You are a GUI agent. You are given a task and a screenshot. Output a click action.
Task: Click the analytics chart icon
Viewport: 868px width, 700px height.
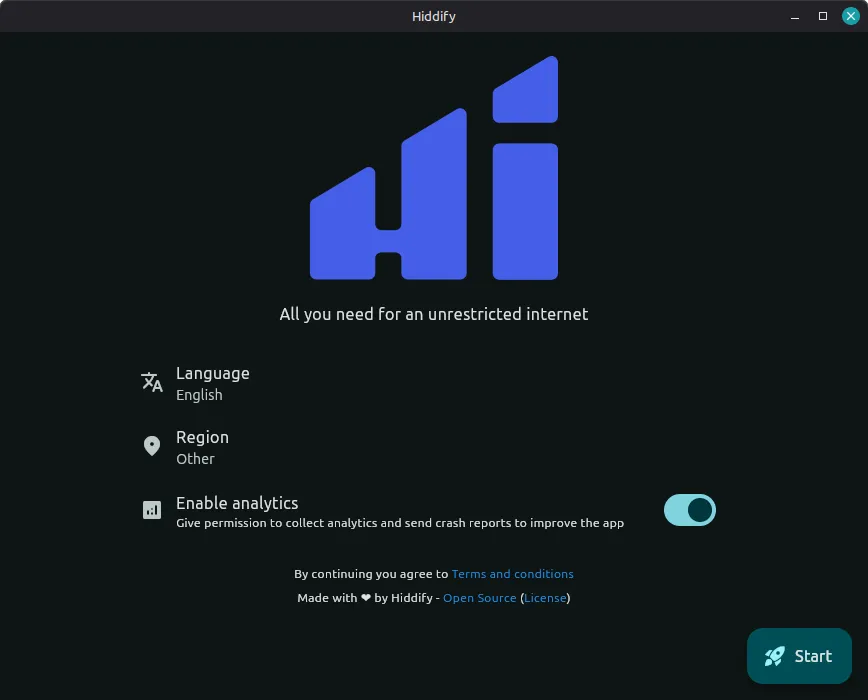[152, 510]
